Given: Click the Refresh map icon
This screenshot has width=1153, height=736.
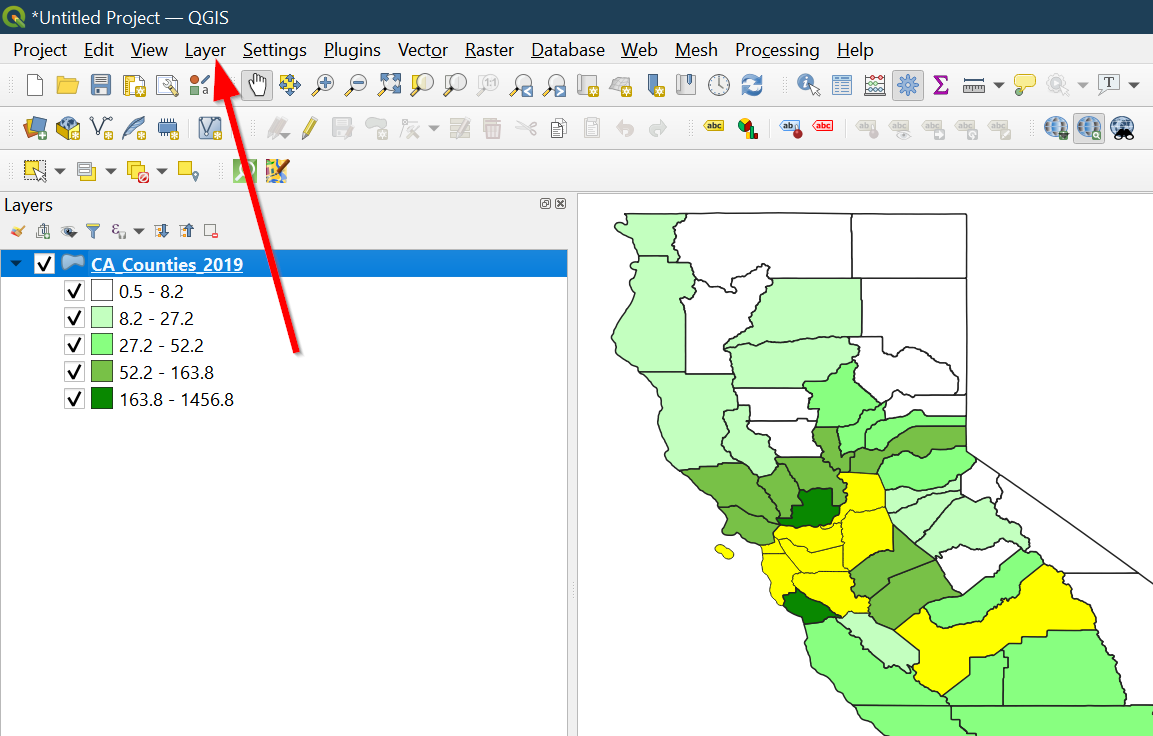Looking at the screenshot, I should point(752,85).
